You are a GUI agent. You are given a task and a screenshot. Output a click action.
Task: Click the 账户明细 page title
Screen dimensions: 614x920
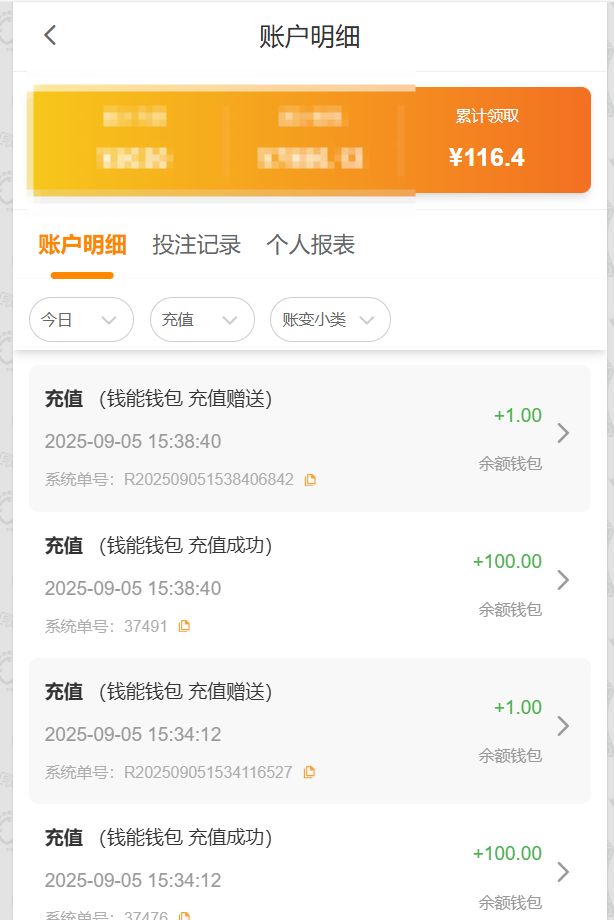point(309,37)
